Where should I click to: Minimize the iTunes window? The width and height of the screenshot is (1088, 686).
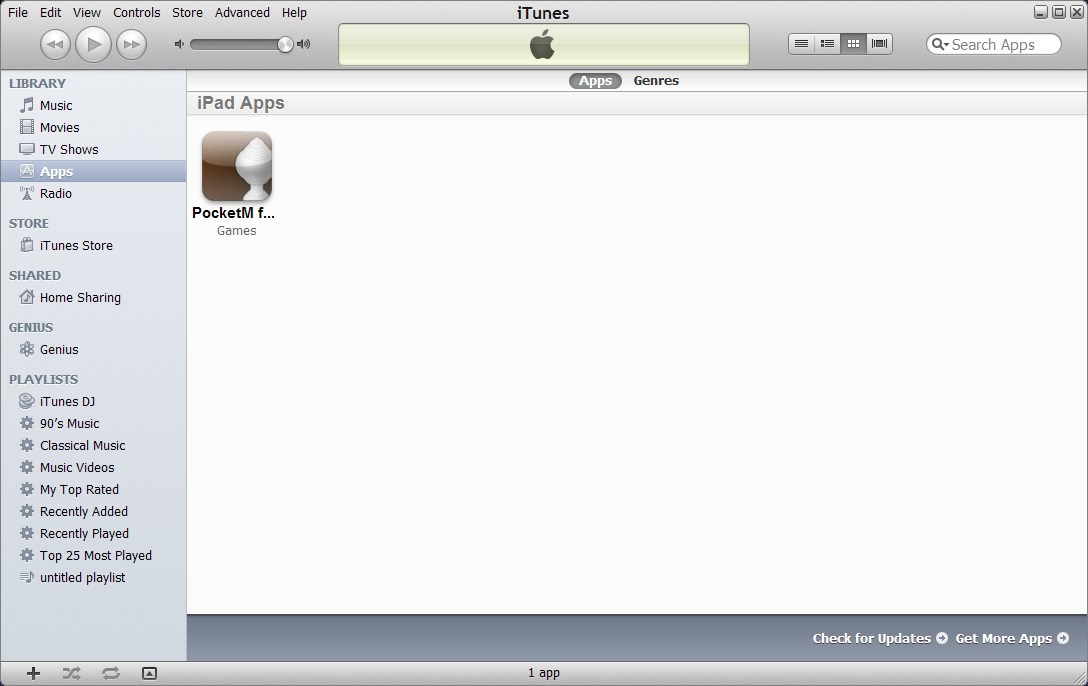tap(1041, 12)
